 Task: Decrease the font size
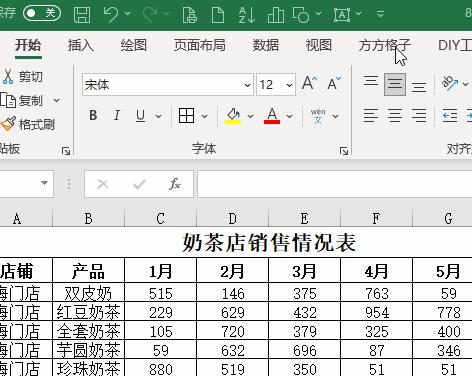pyautogui.click(x=333, y=83)
